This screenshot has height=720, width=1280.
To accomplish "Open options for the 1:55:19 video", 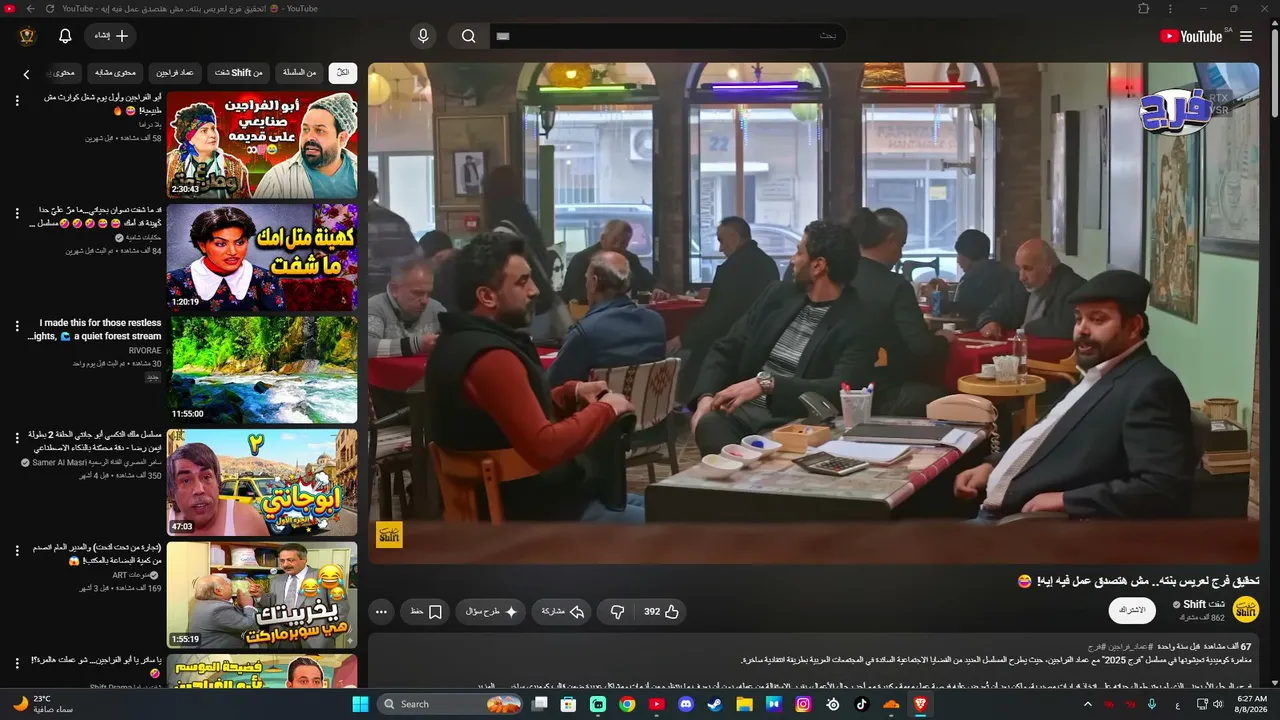I will (17, 550).
